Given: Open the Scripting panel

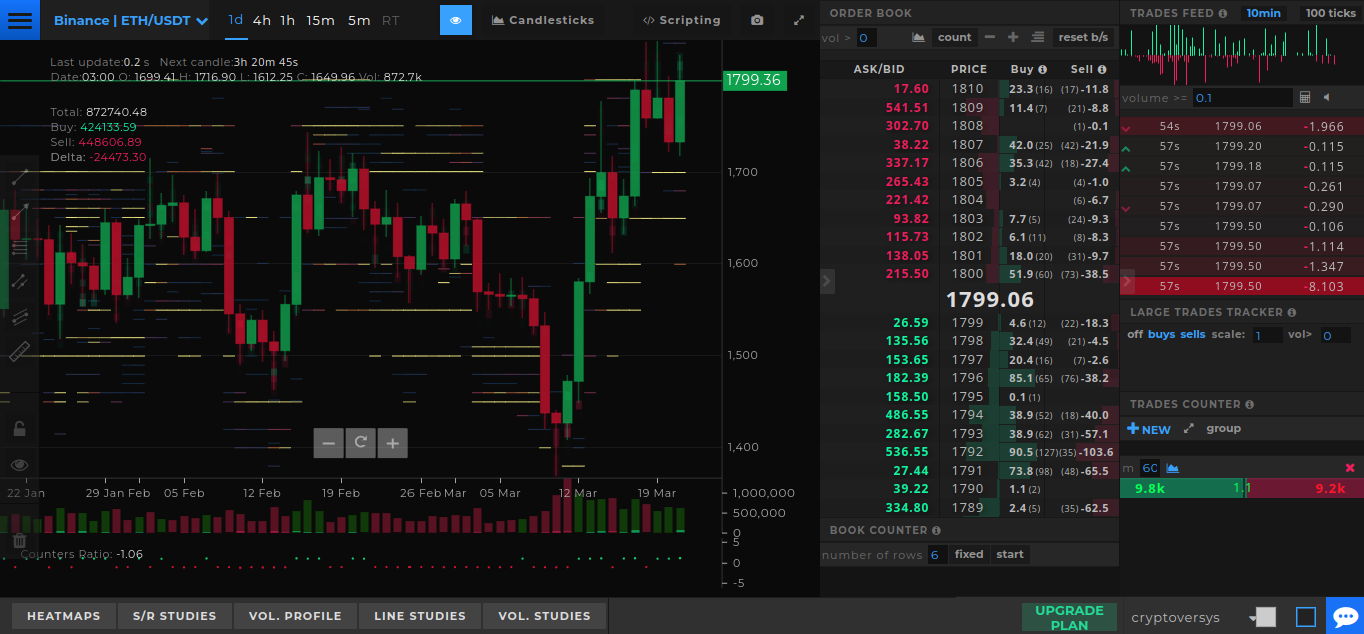Looking at the screenshot, I should coord(681,20).
